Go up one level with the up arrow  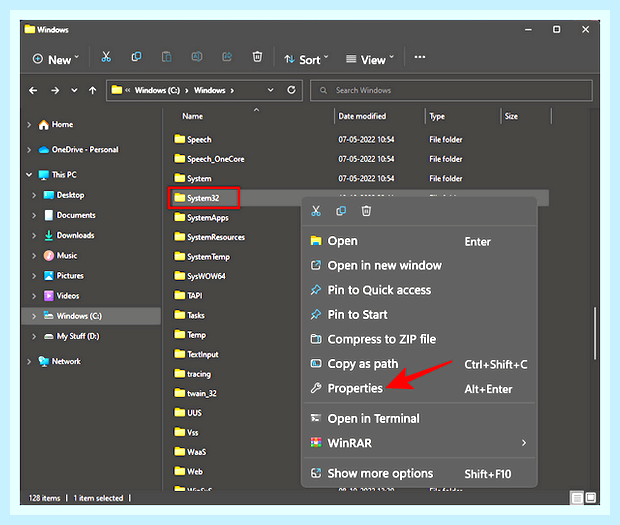pos(93,91)
